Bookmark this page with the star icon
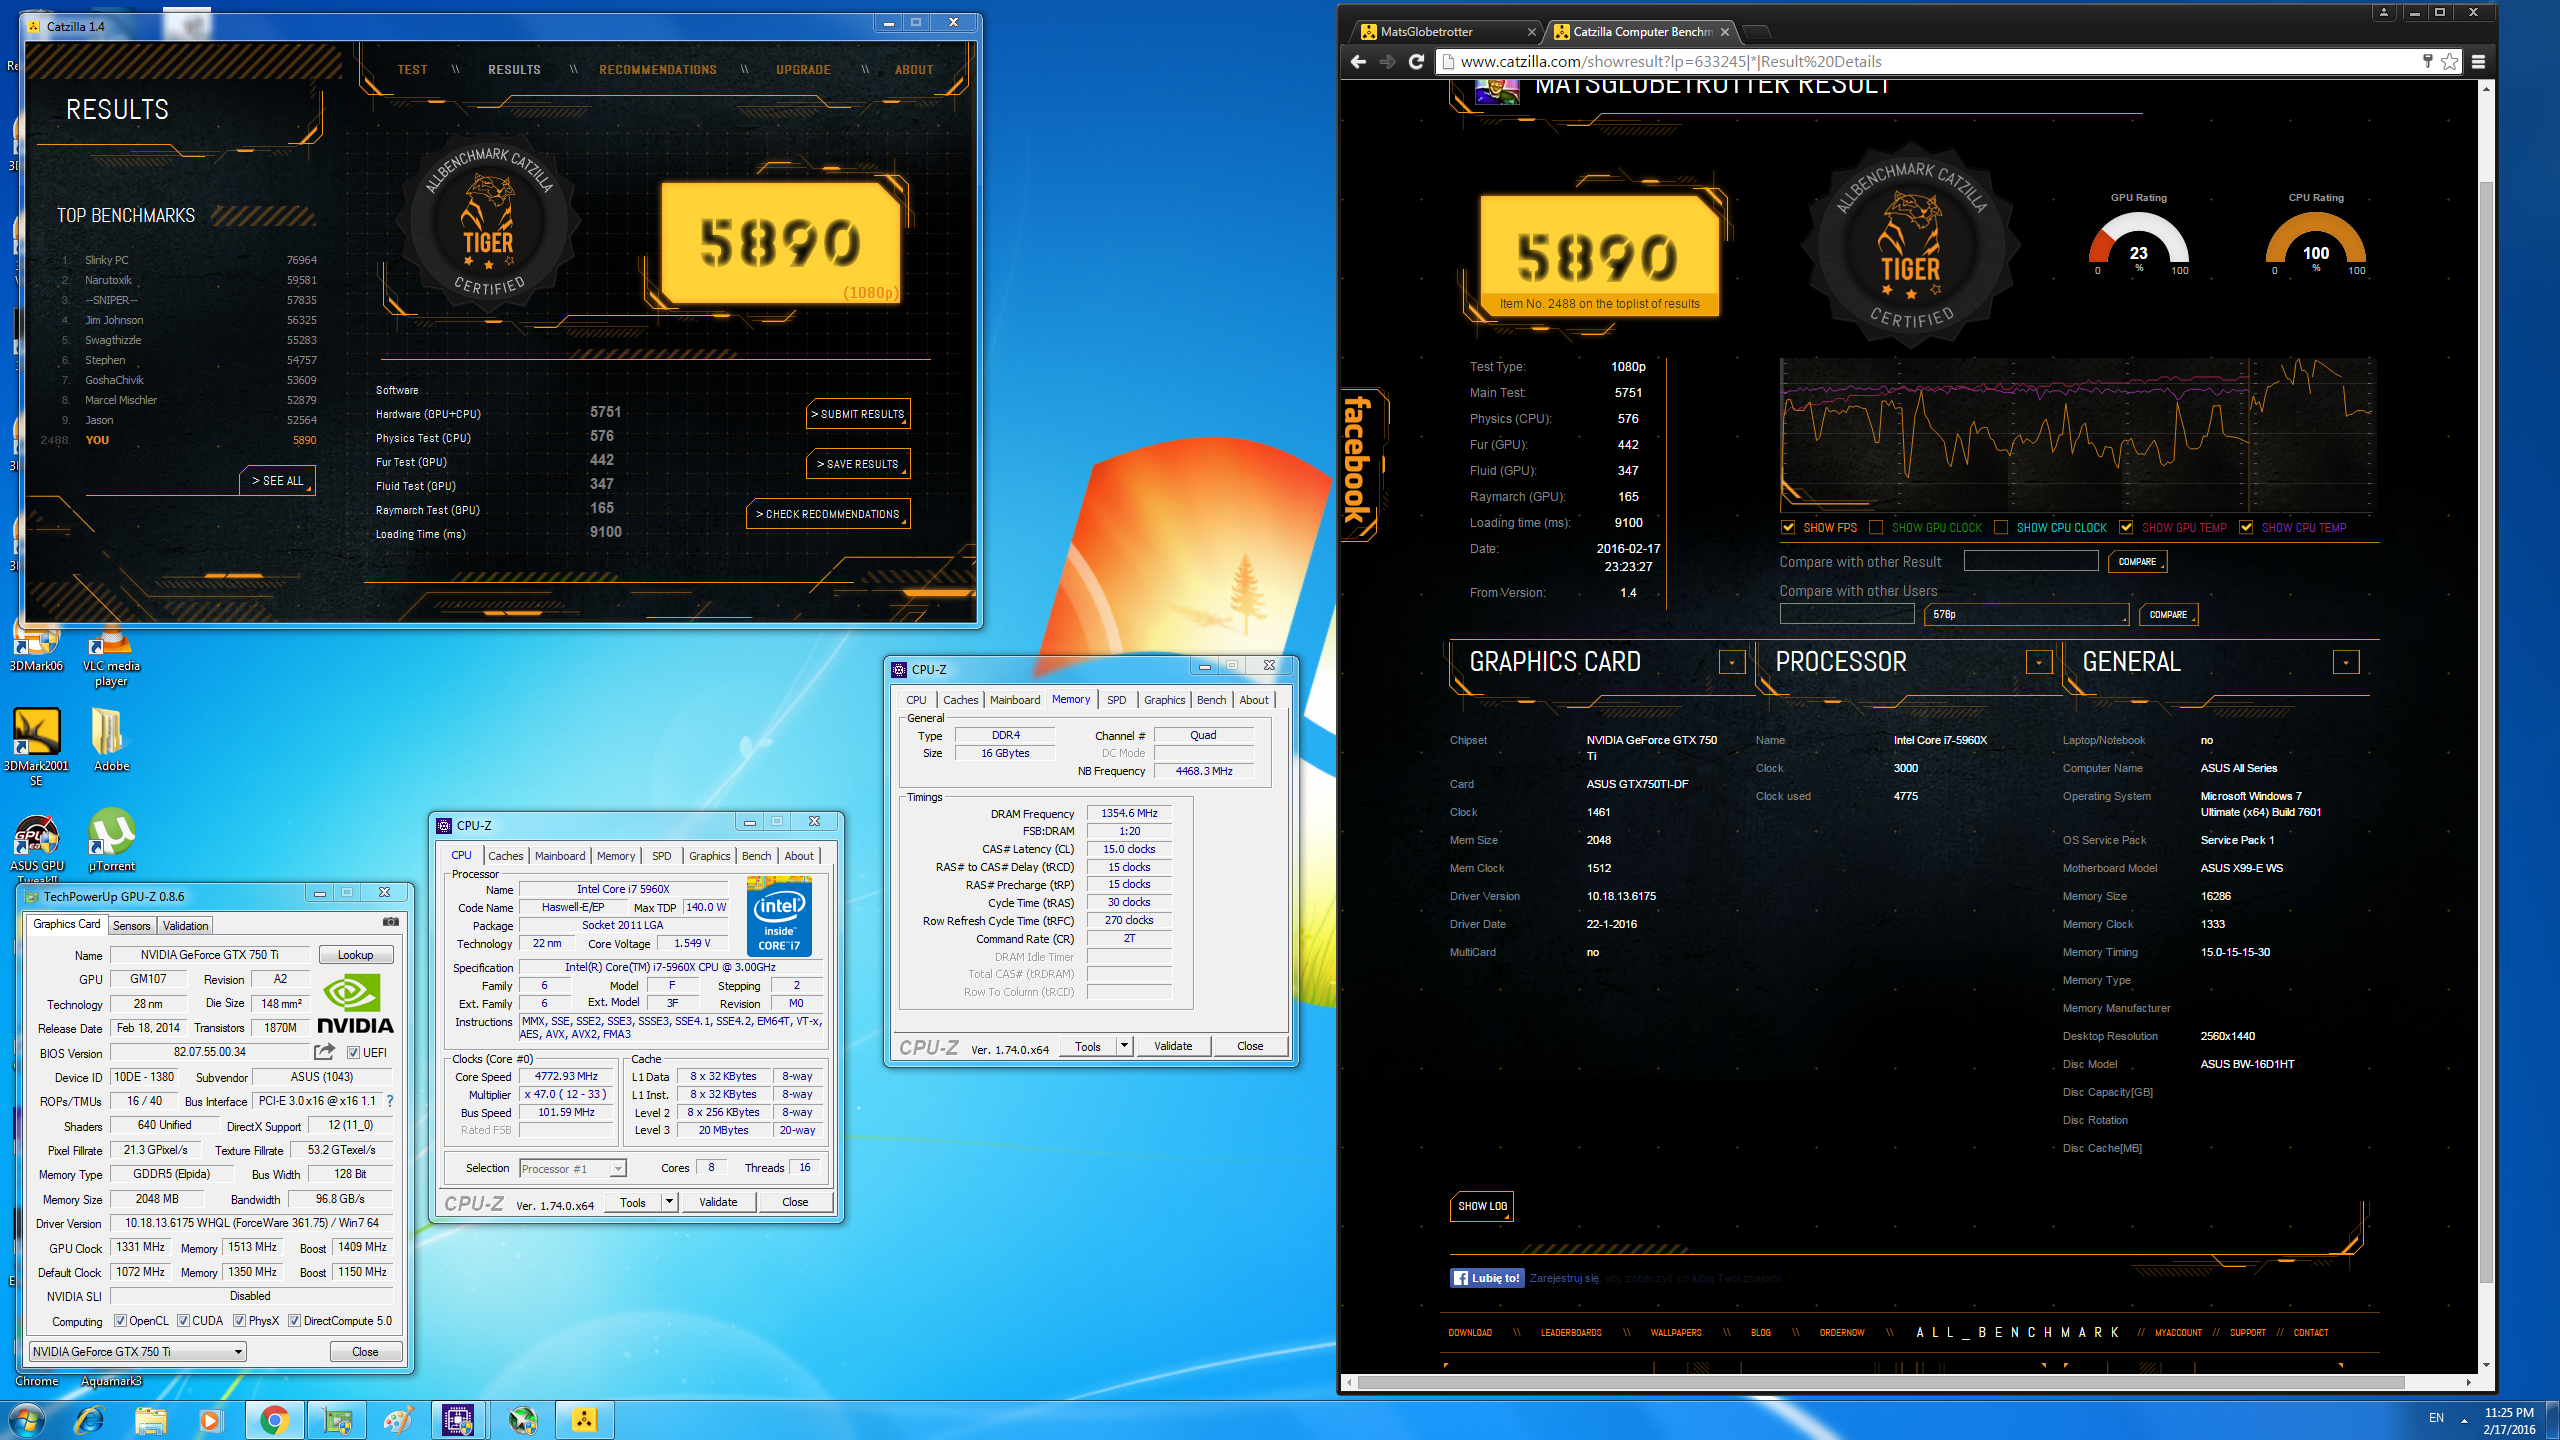This screenshot has height=1440, width=2560. click(x=2449, y=62)
